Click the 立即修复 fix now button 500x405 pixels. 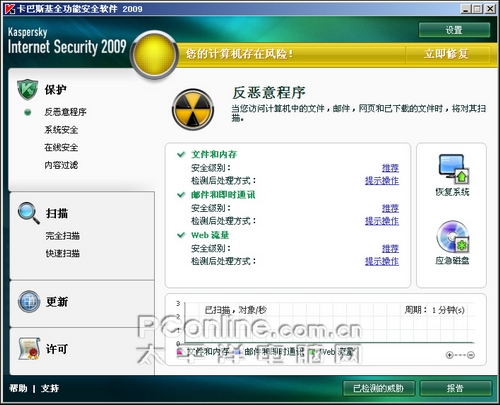pyautogui.click(x=447, y=54)
